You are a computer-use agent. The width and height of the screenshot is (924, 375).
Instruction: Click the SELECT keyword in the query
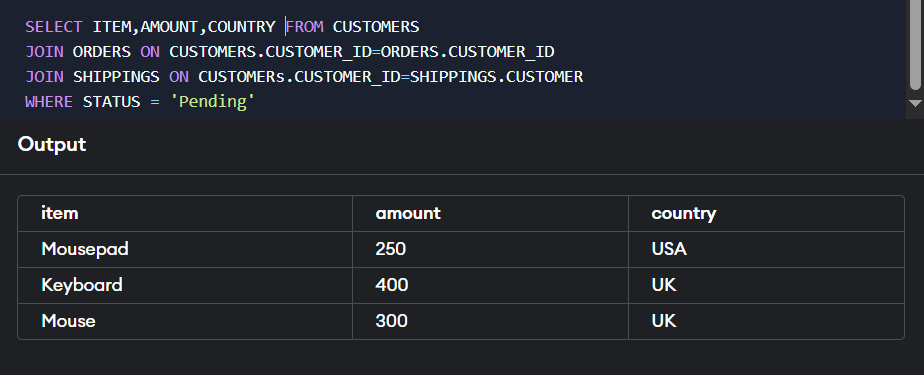coord(54,27)
